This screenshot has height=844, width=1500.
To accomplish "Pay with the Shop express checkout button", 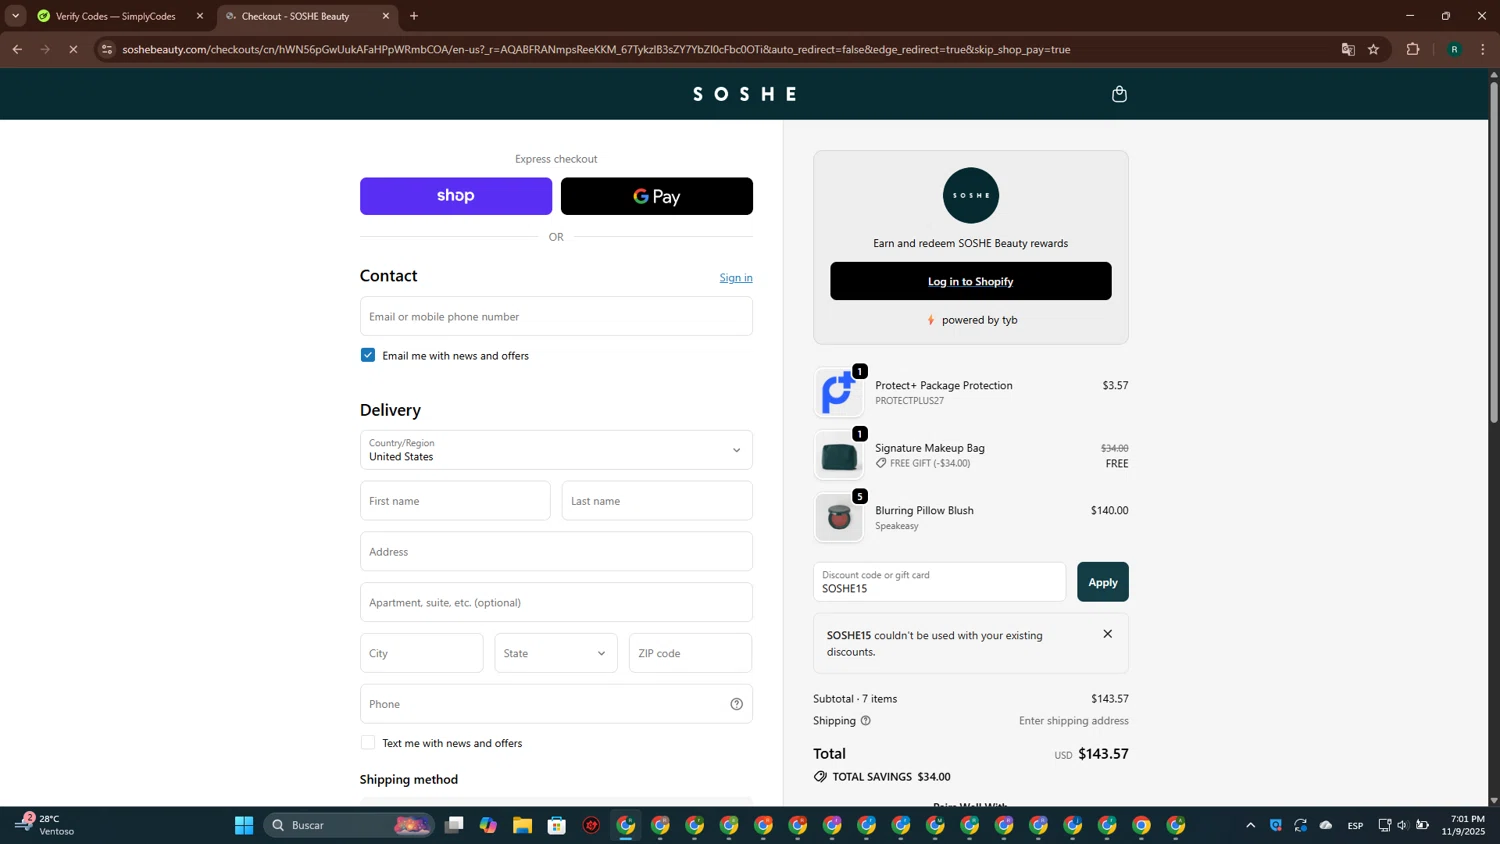I will point(456,196).
